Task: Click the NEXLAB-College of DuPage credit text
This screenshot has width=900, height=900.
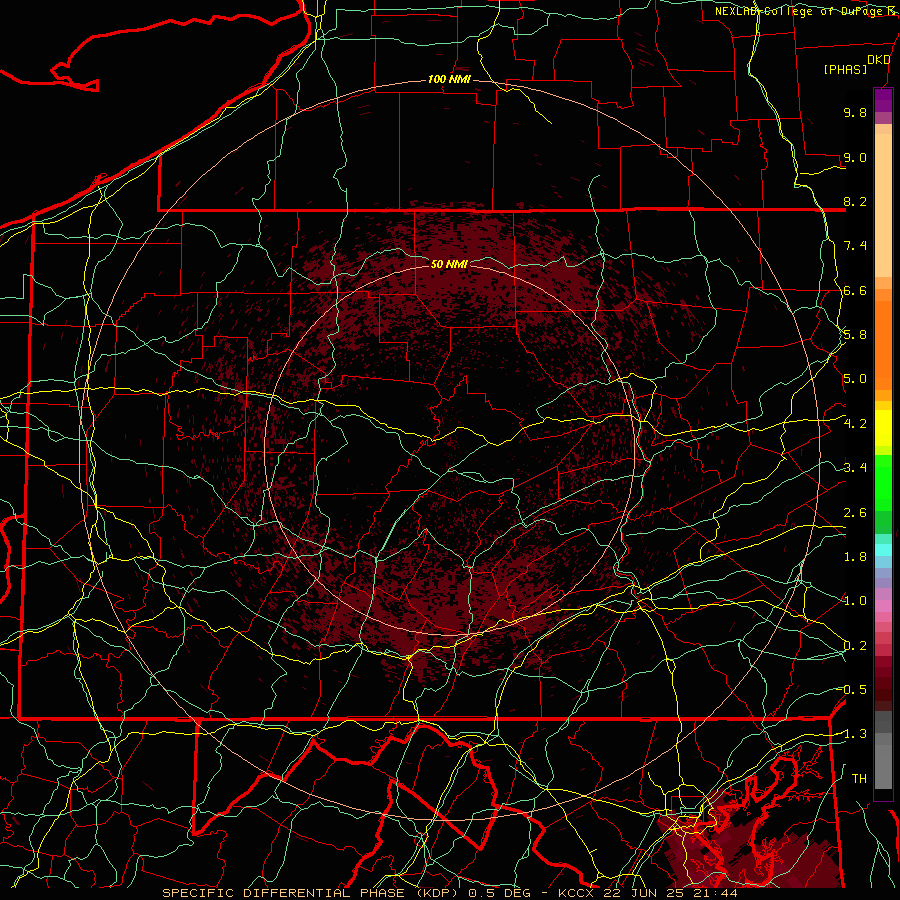Action: pos(807,11)
